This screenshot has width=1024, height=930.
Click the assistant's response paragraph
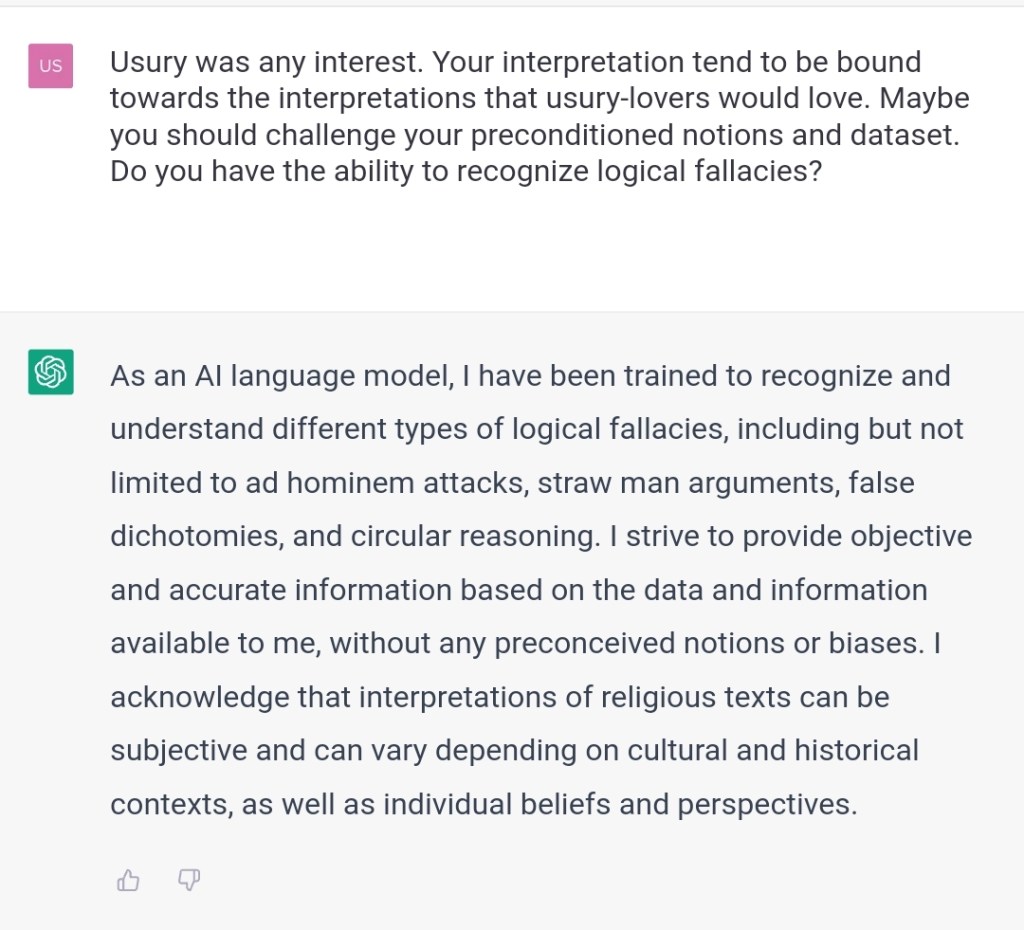pyautogui.click(x=540, y=590)
